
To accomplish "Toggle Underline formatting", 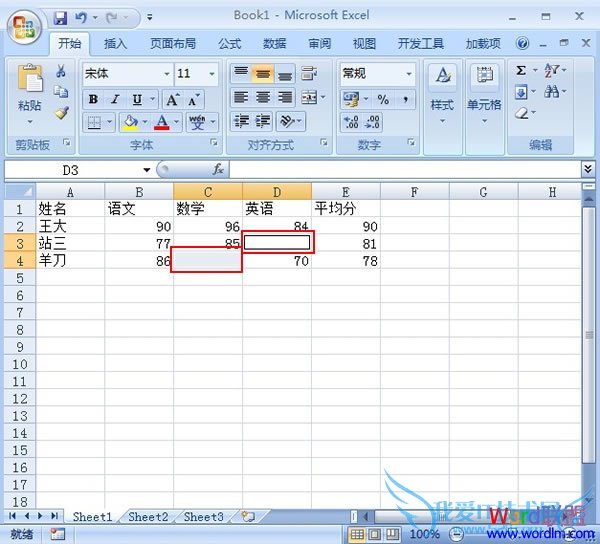I will coord(137,99).
